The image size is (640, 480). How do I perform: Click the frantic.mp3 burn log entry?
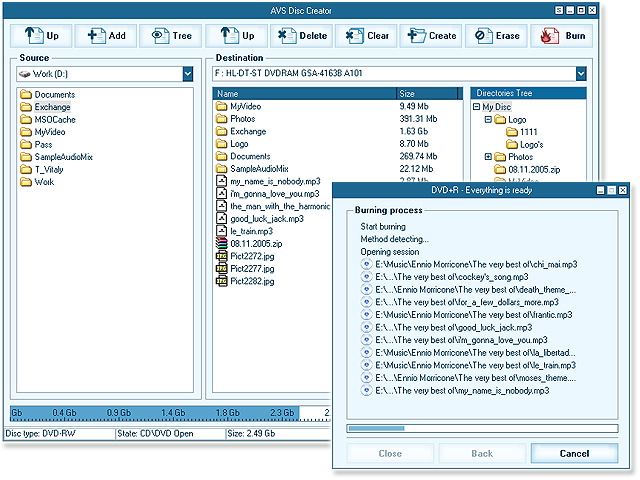point(467,315)
